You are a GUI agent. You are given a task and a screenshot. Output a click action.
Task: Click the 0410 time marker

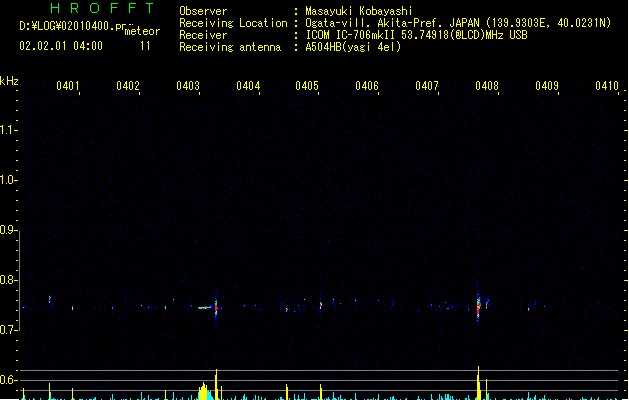click(607, 86)
